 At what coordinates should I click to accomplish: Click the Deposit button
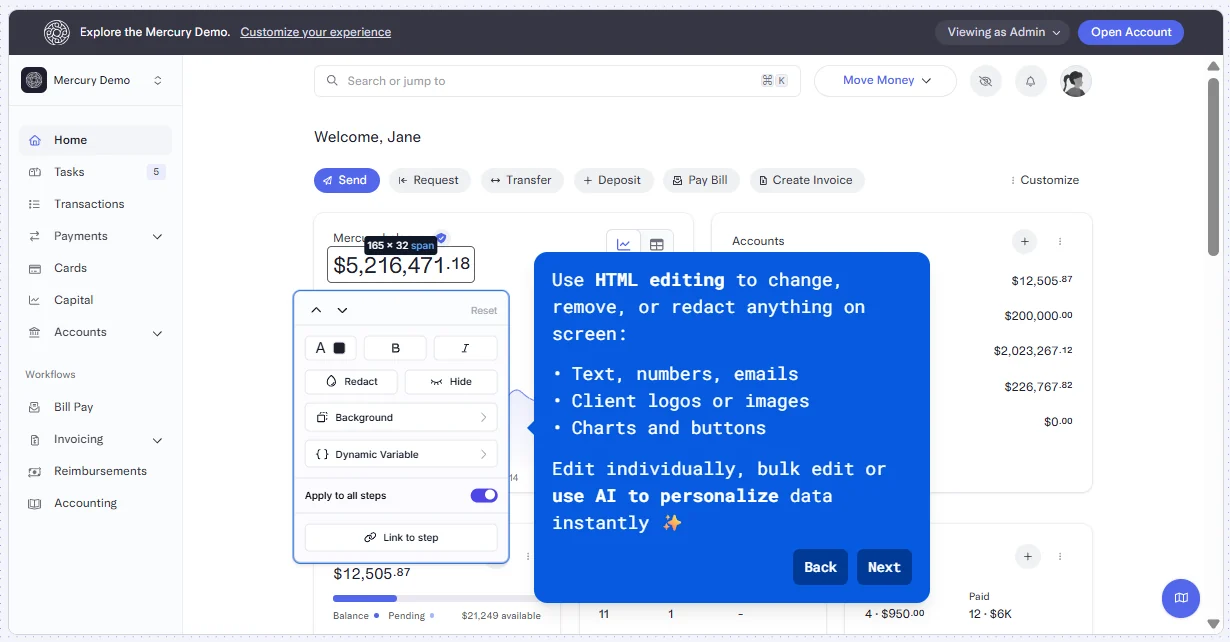(x=613, y=180)
